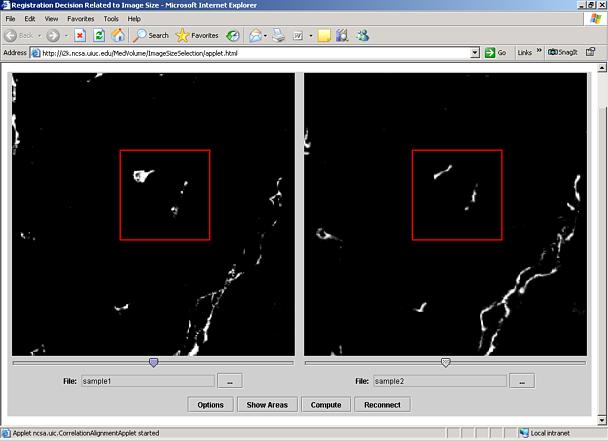608x441 pixels.
Task: Click the Mail toolbar icon
Action: pyautogui.click(x=256, y=35)
